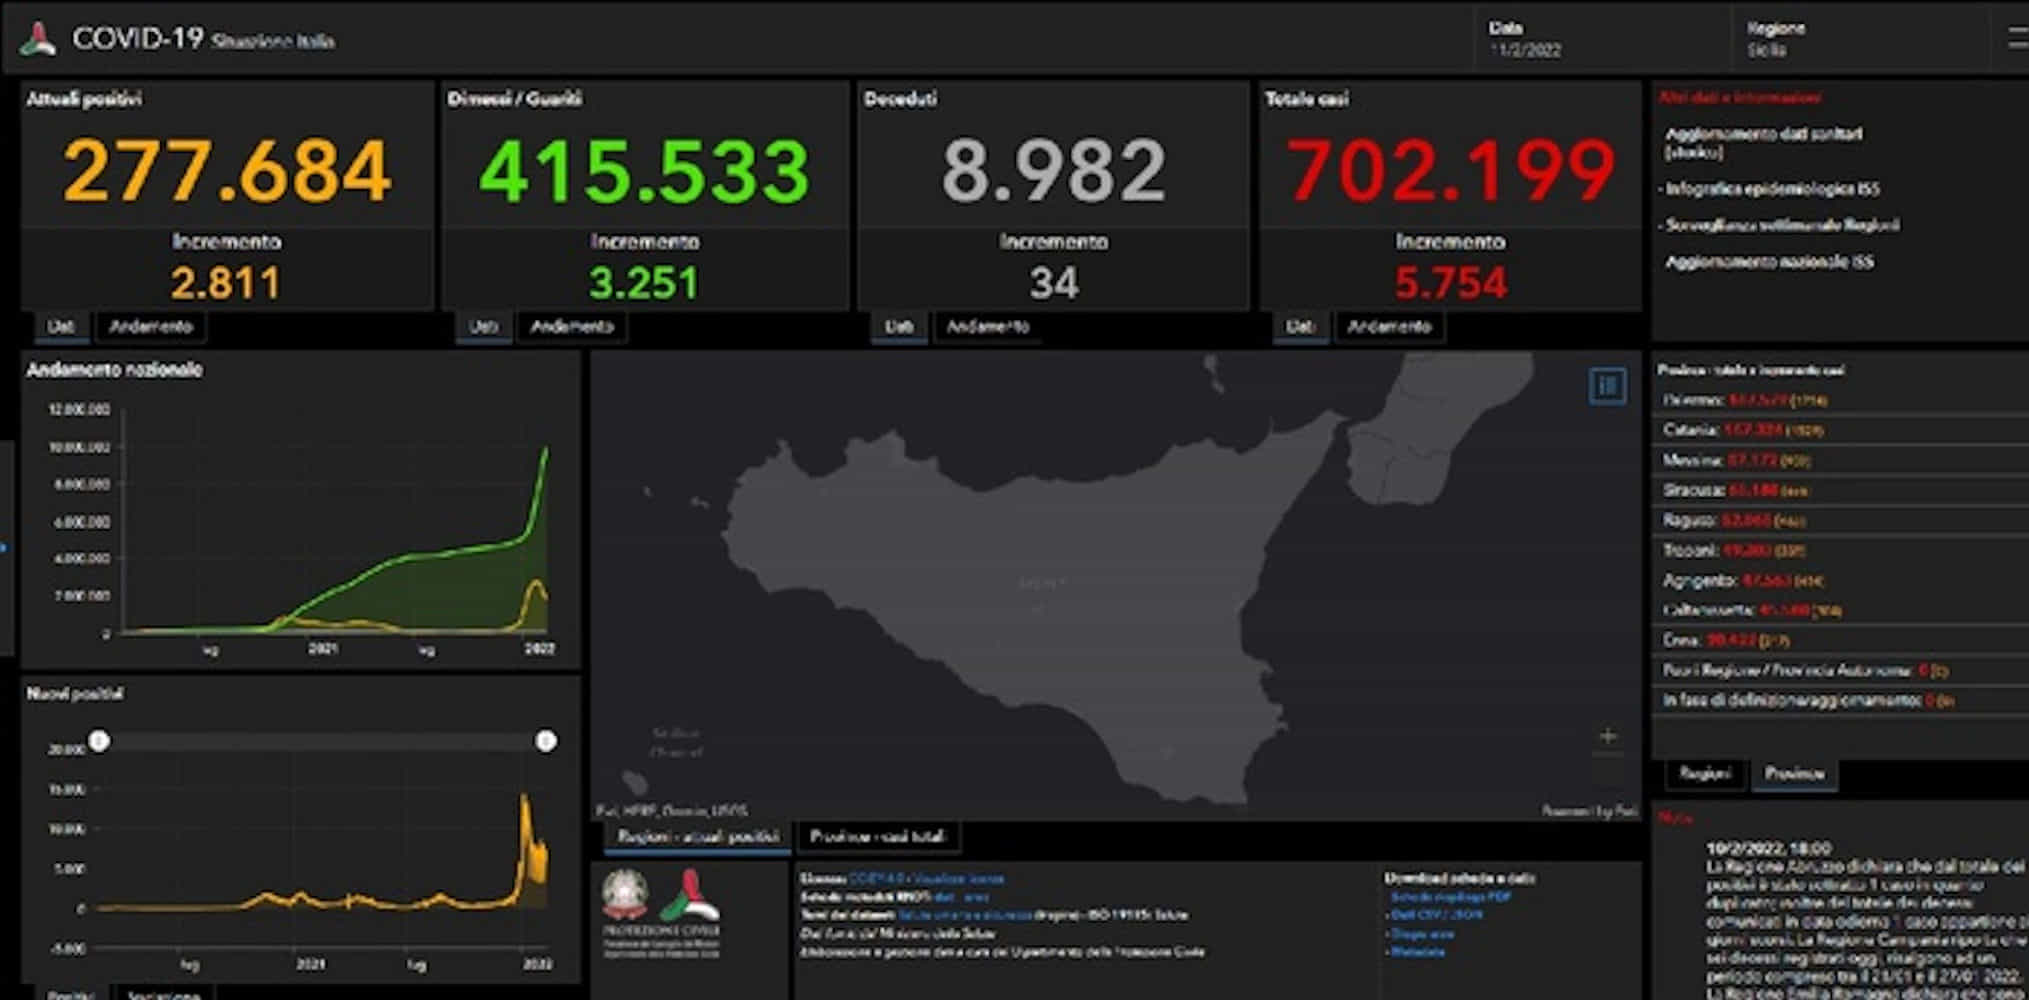Image resolution: width=2029 pixels, height=1000 pixels.
Task: Open the Data date selector
Action: point(1600,39)
